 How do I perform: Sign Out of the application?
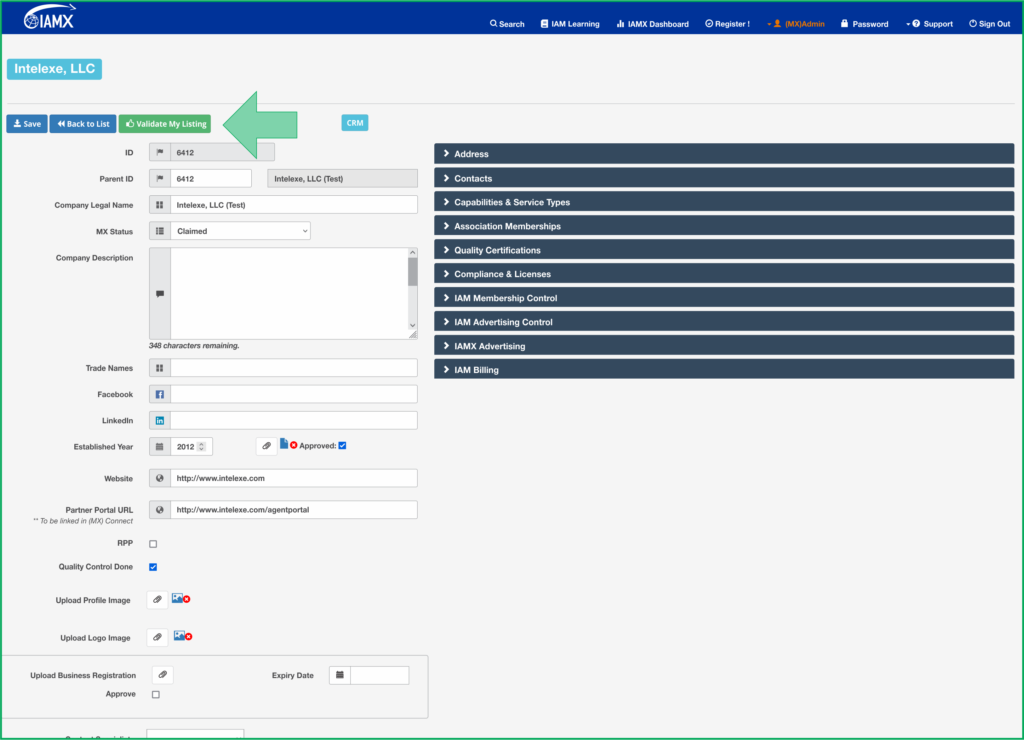point(989,24)
